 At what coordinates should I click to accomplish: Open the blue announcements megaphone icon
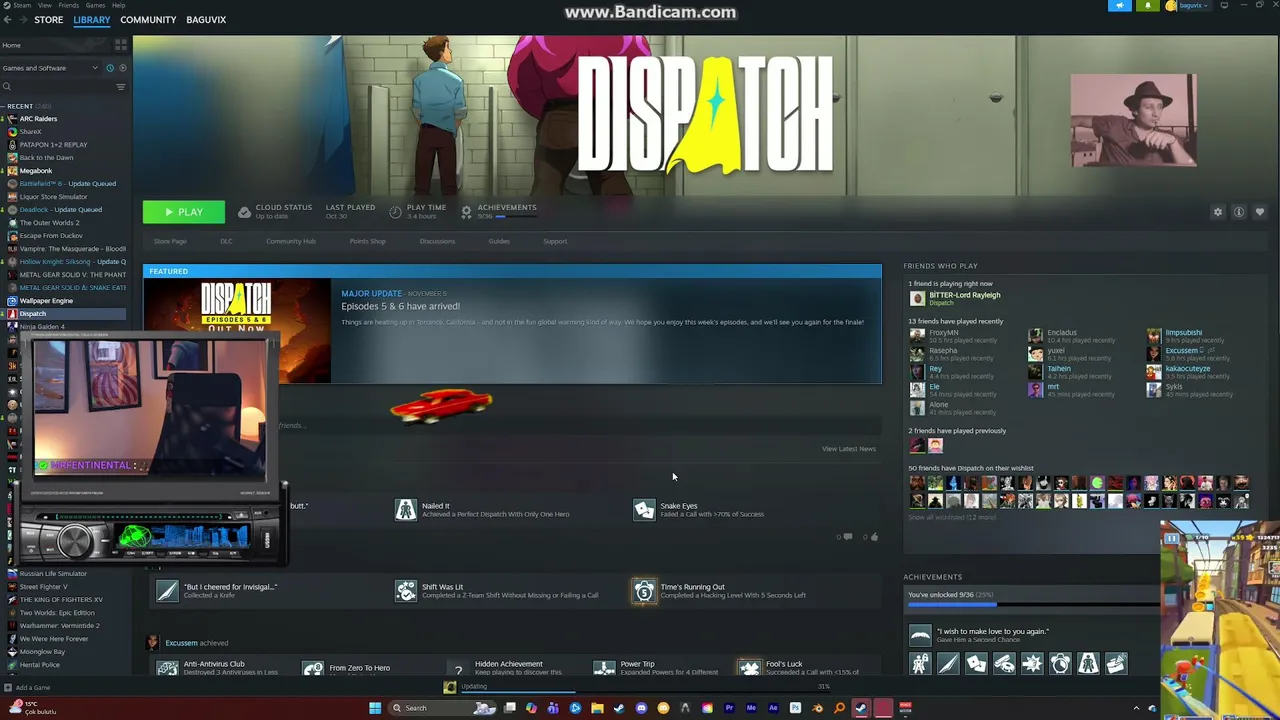coord(1120,5)
